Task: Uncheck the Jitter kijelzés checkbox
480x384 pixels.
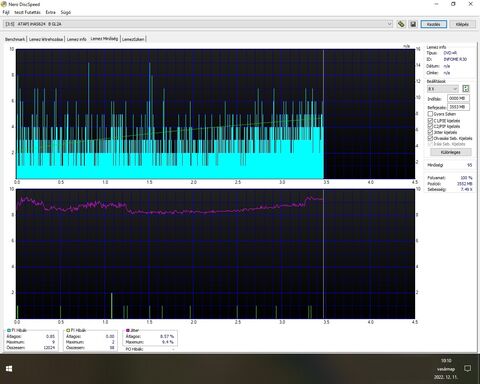Action: click(430, 132)
